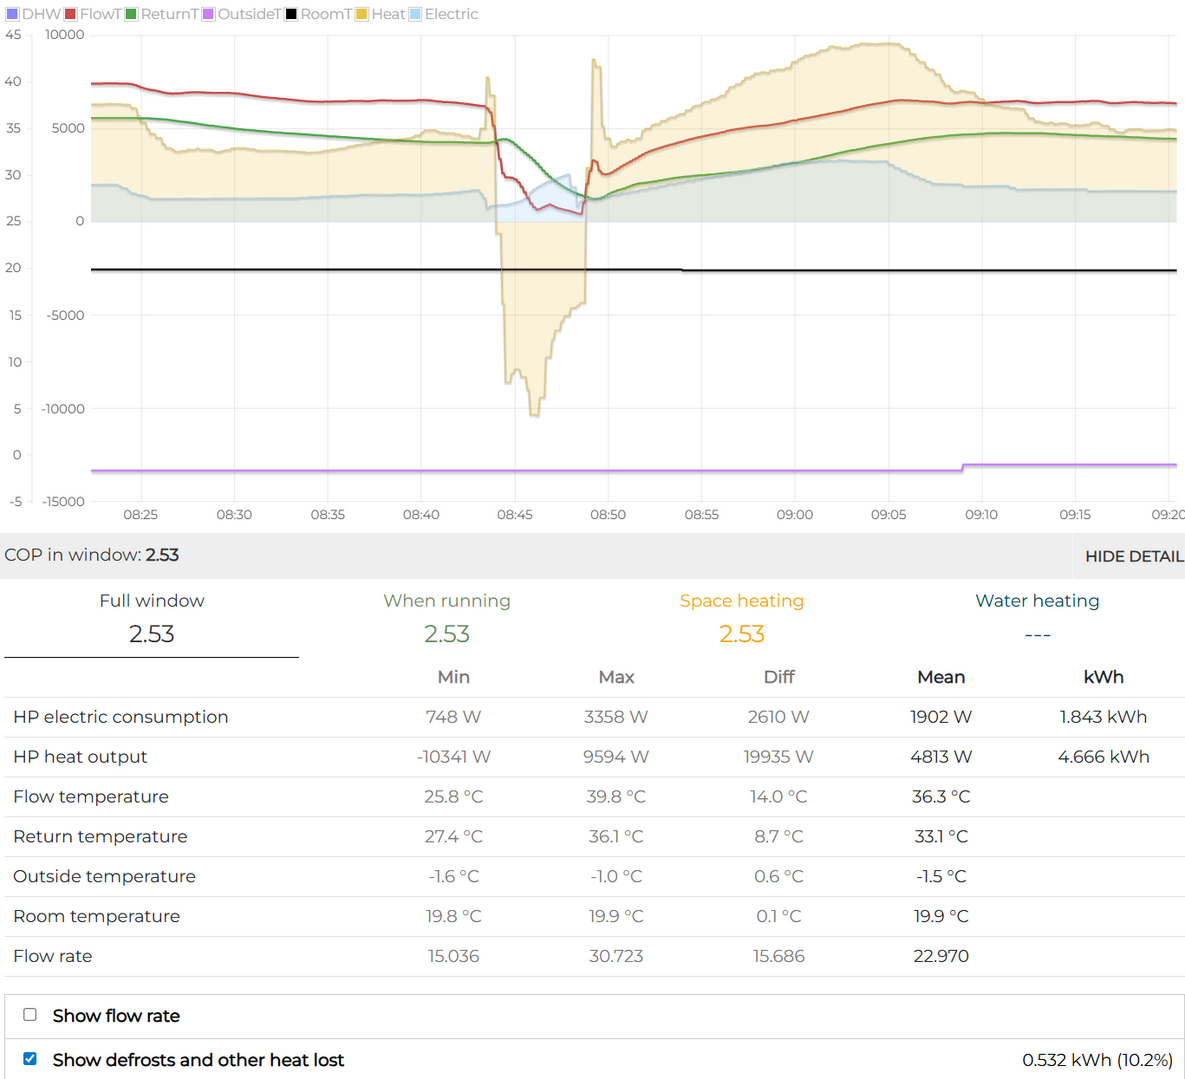Click the black RoomT legend icon
The height and width of the screenshot is (1079, 1185).
tap(291, 14)
